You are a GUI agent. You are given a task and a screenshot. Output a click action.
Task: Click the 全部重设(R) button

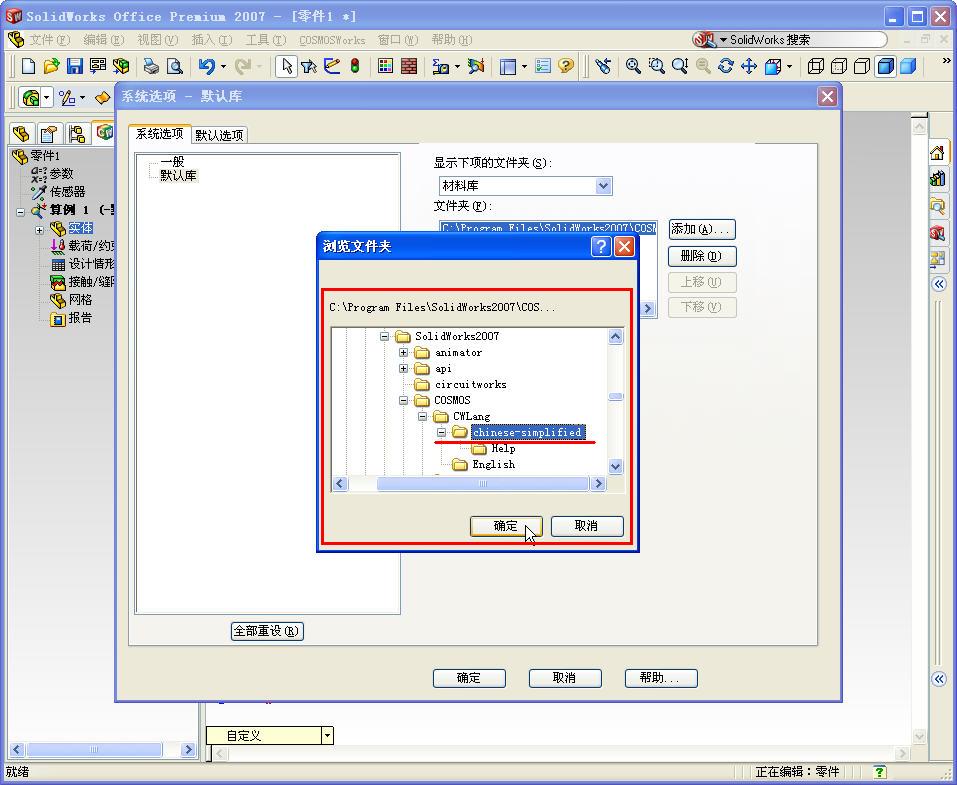coord(267,631)
